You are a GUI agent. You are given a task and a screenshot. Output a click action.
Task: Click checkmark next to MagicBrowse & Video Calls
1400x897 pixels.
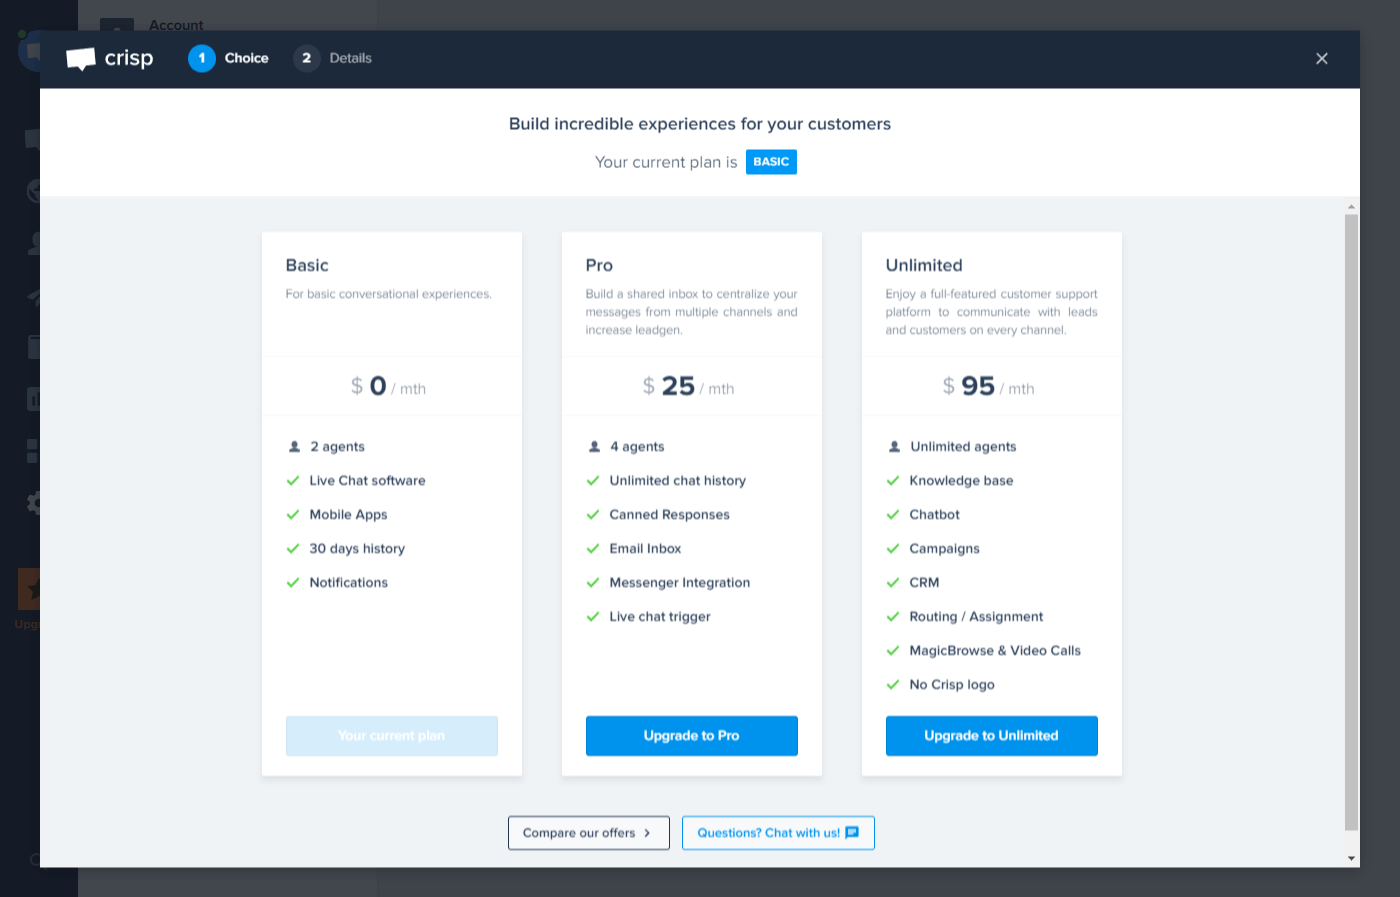point(893,651)
